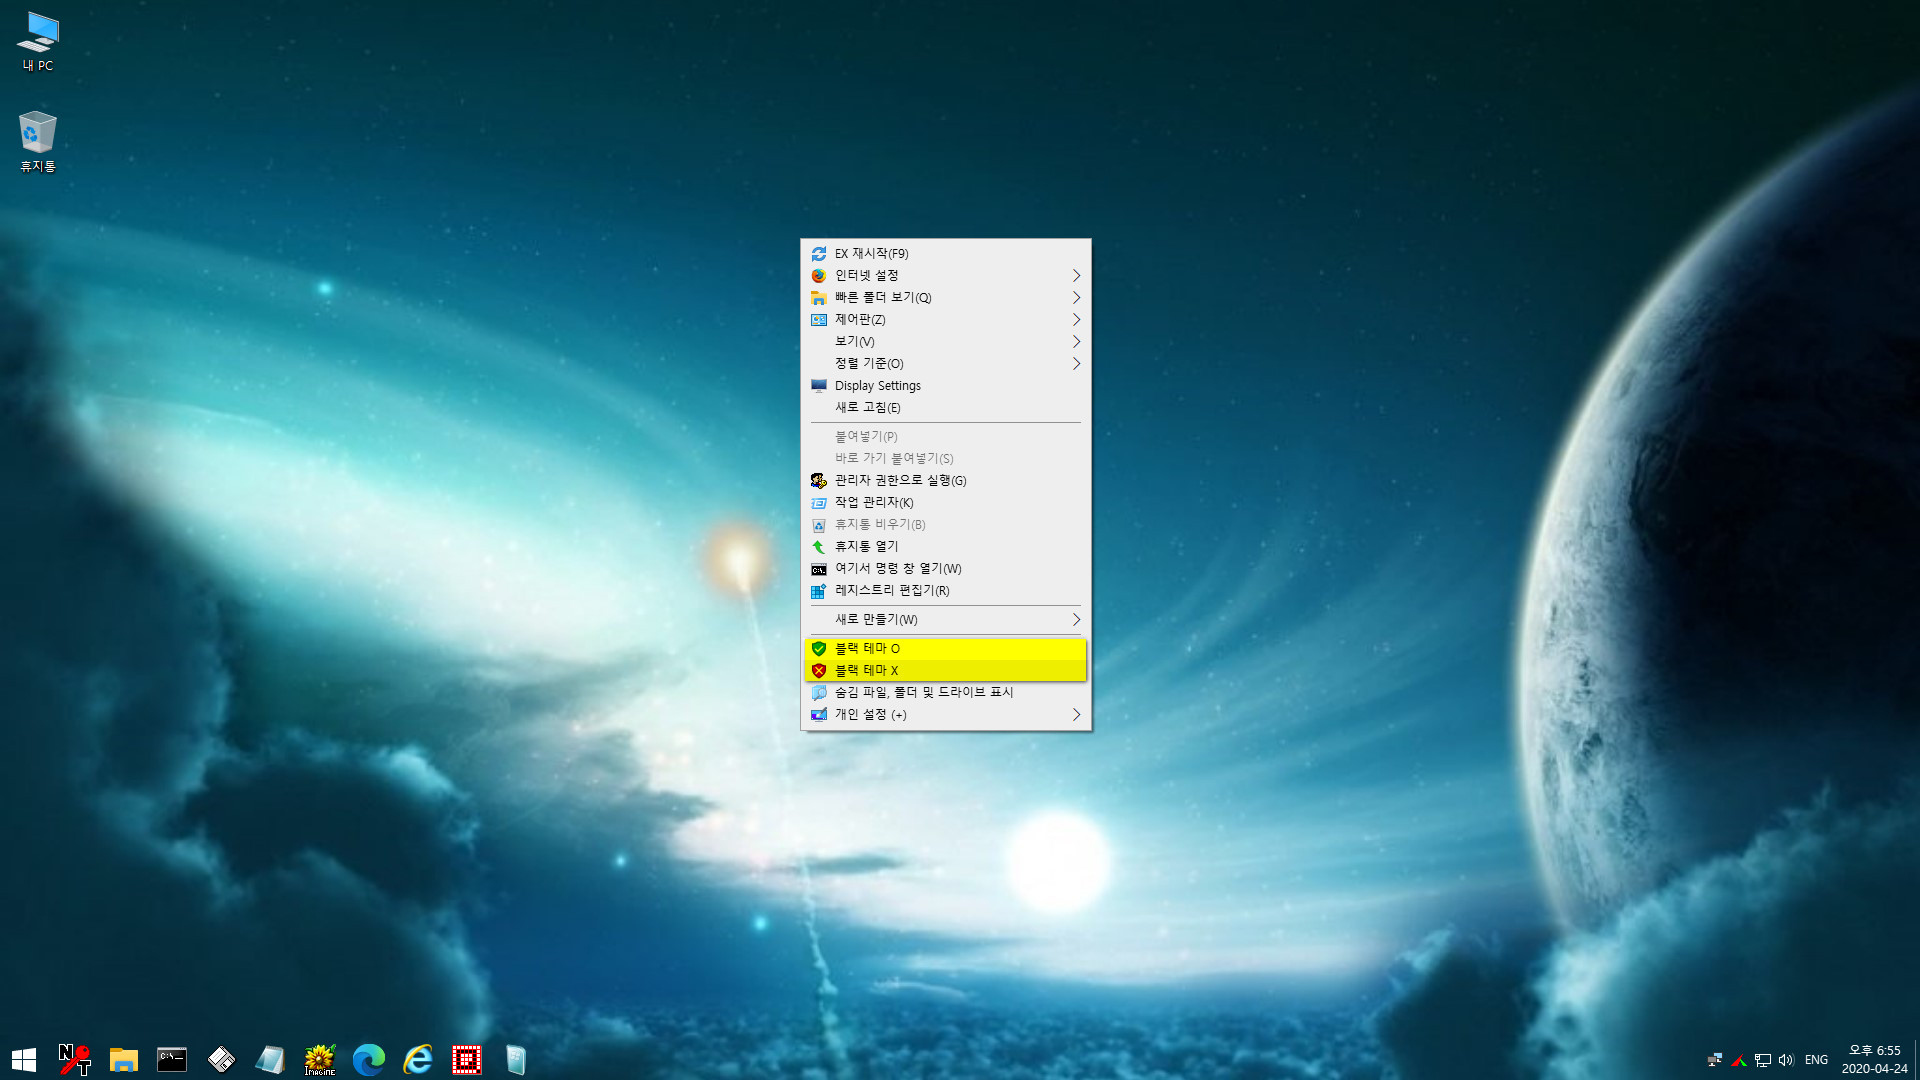Click the 개인 설정 icon
This screenshot has width=1920, height=1080.
[x=819, y=715]
